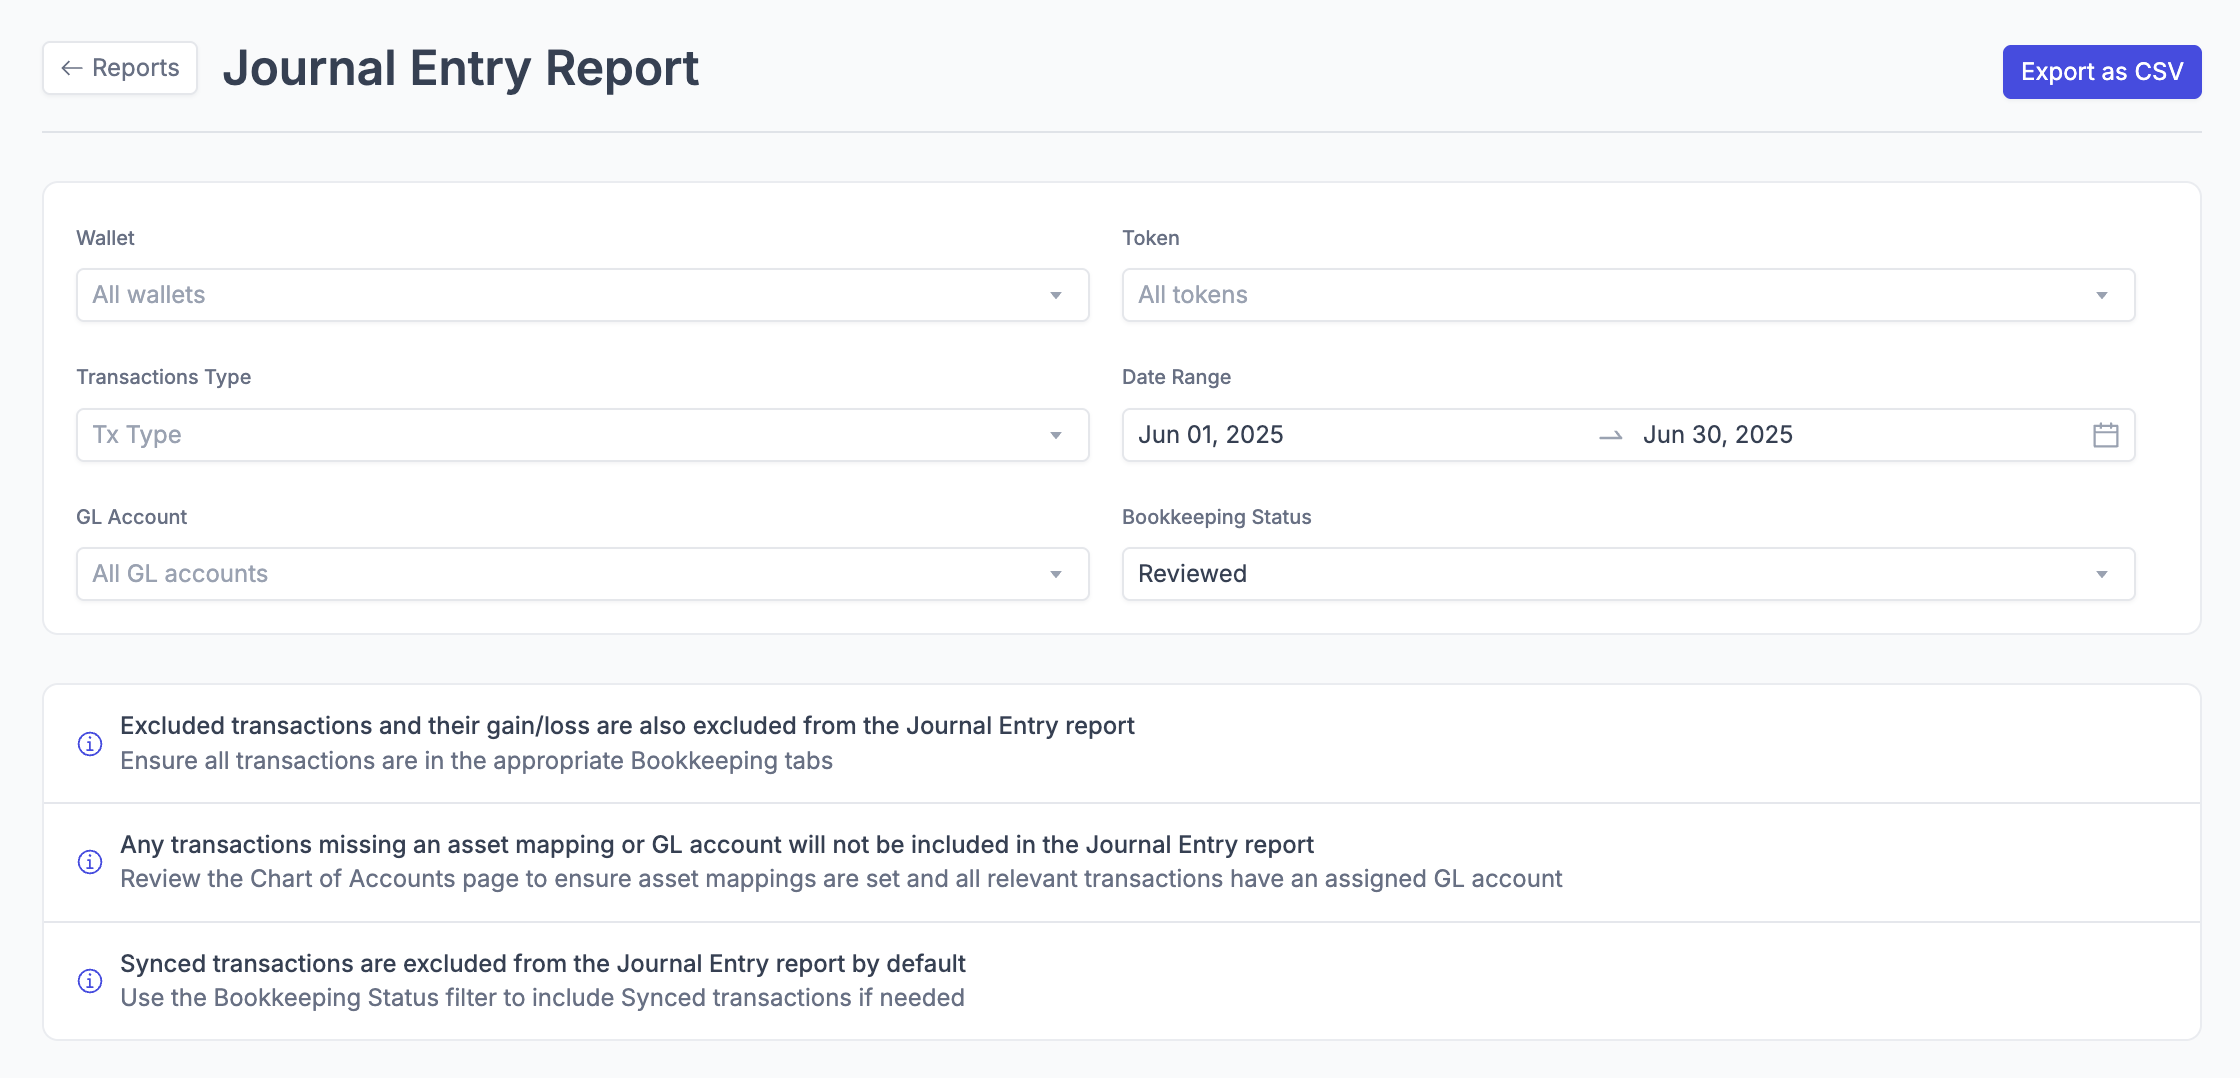2240x1078 pixels.
Task: Expand the All wallets dropdown
Action: pyautogui.click(x=582, y=295)
